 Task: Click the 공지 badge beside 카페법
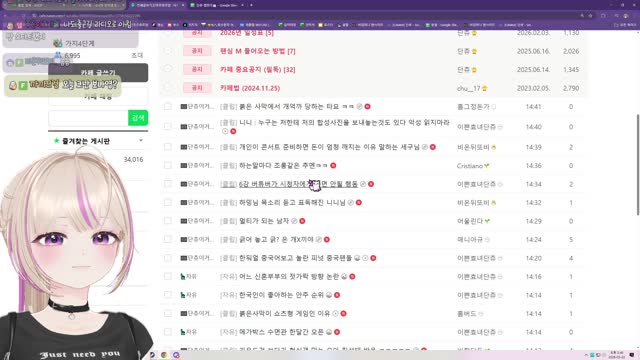197,88
